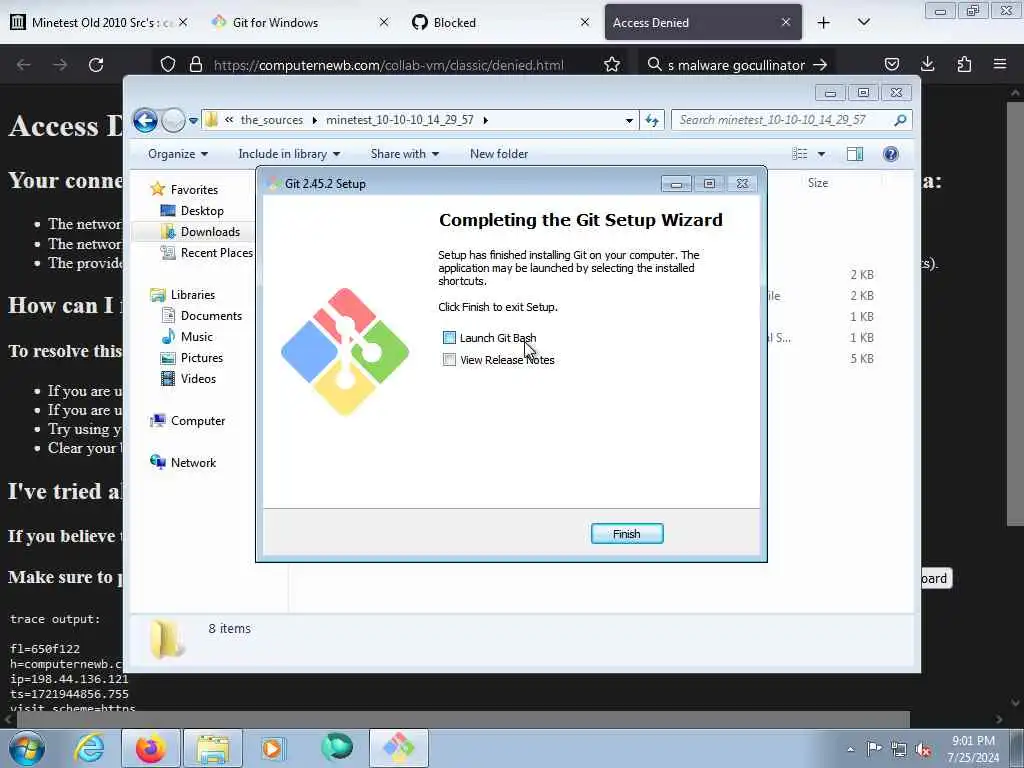Image resolution: width=1024 pixels, height=768 pixels.
Task: Open Explorer recent pages dropdown arrow
Action: click(193, 120)
